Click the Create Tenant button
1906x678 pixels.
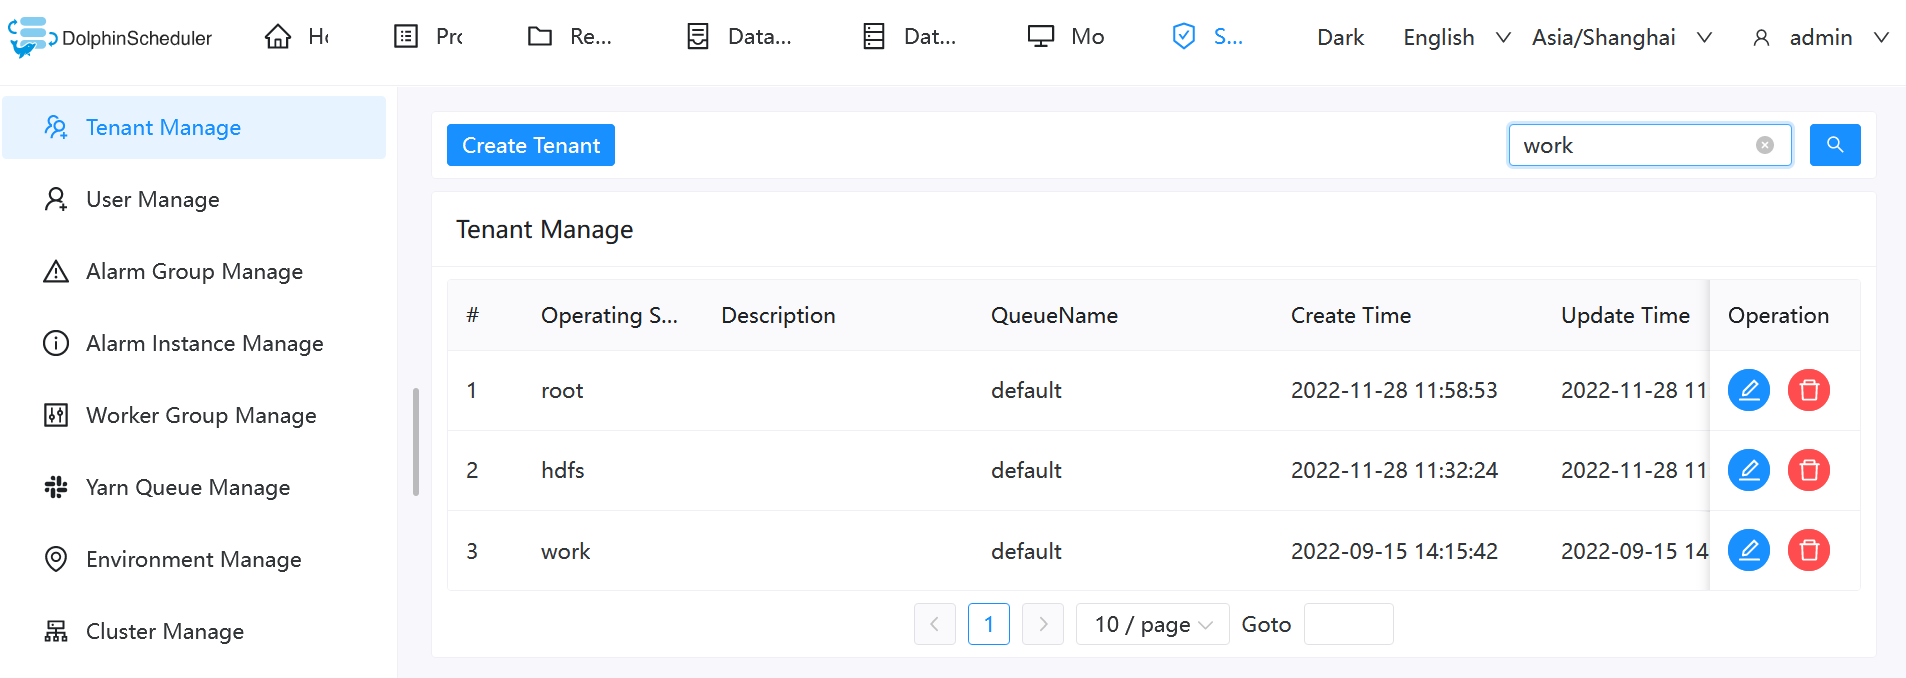click(531, 145)
